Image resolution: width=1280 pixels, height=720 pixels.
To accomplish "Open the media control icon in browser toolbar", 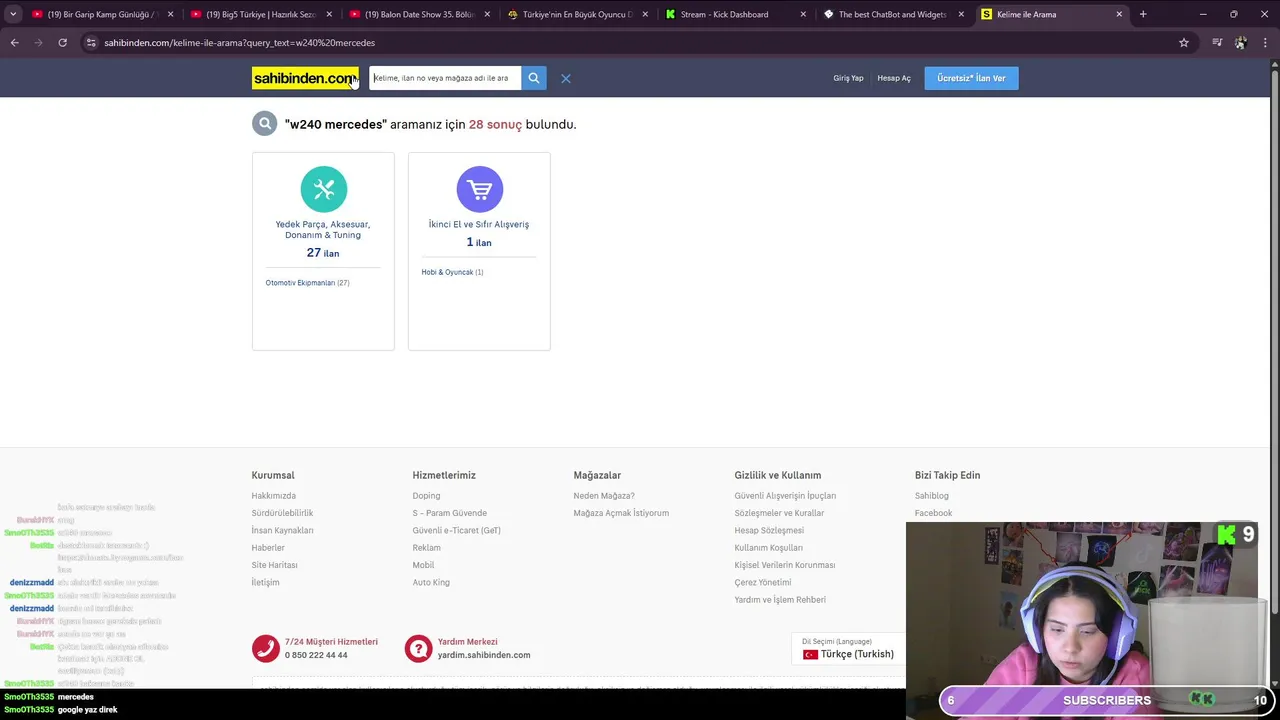I will pyautogui.click(x=1217, y=43).
